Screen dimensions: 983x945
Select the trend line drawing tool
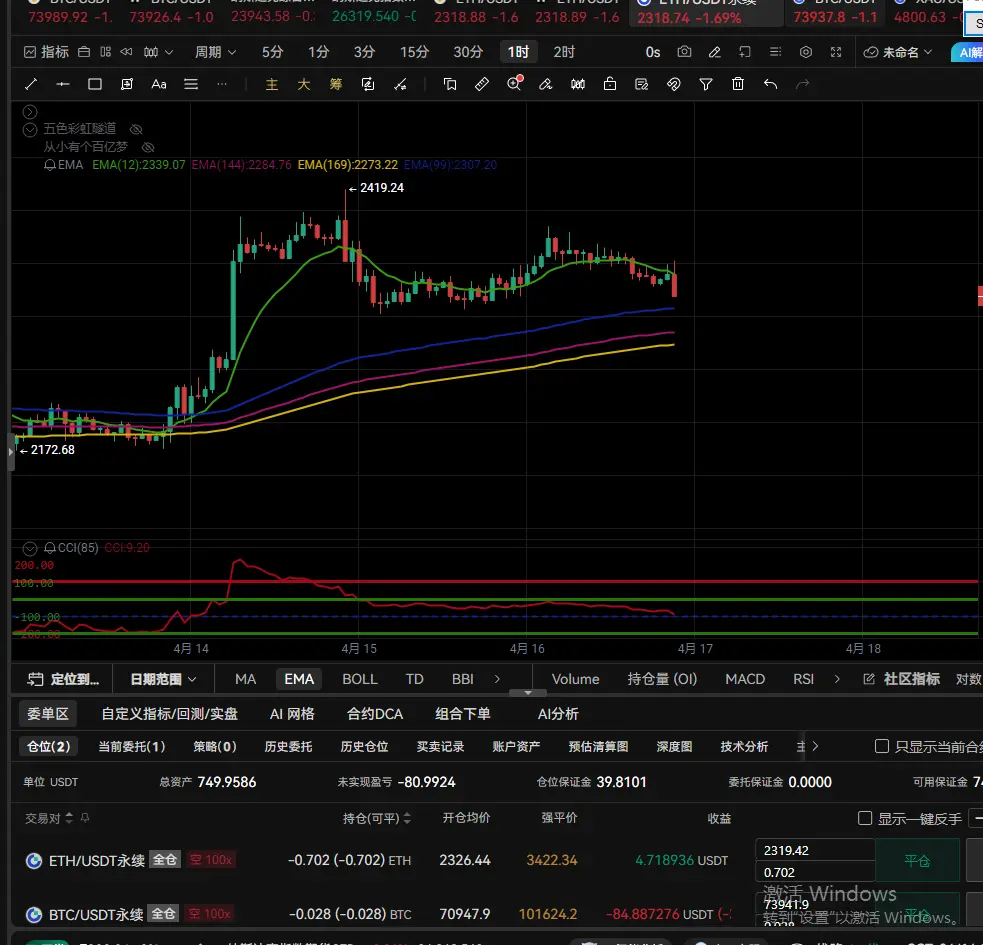[x=31, y=84]
